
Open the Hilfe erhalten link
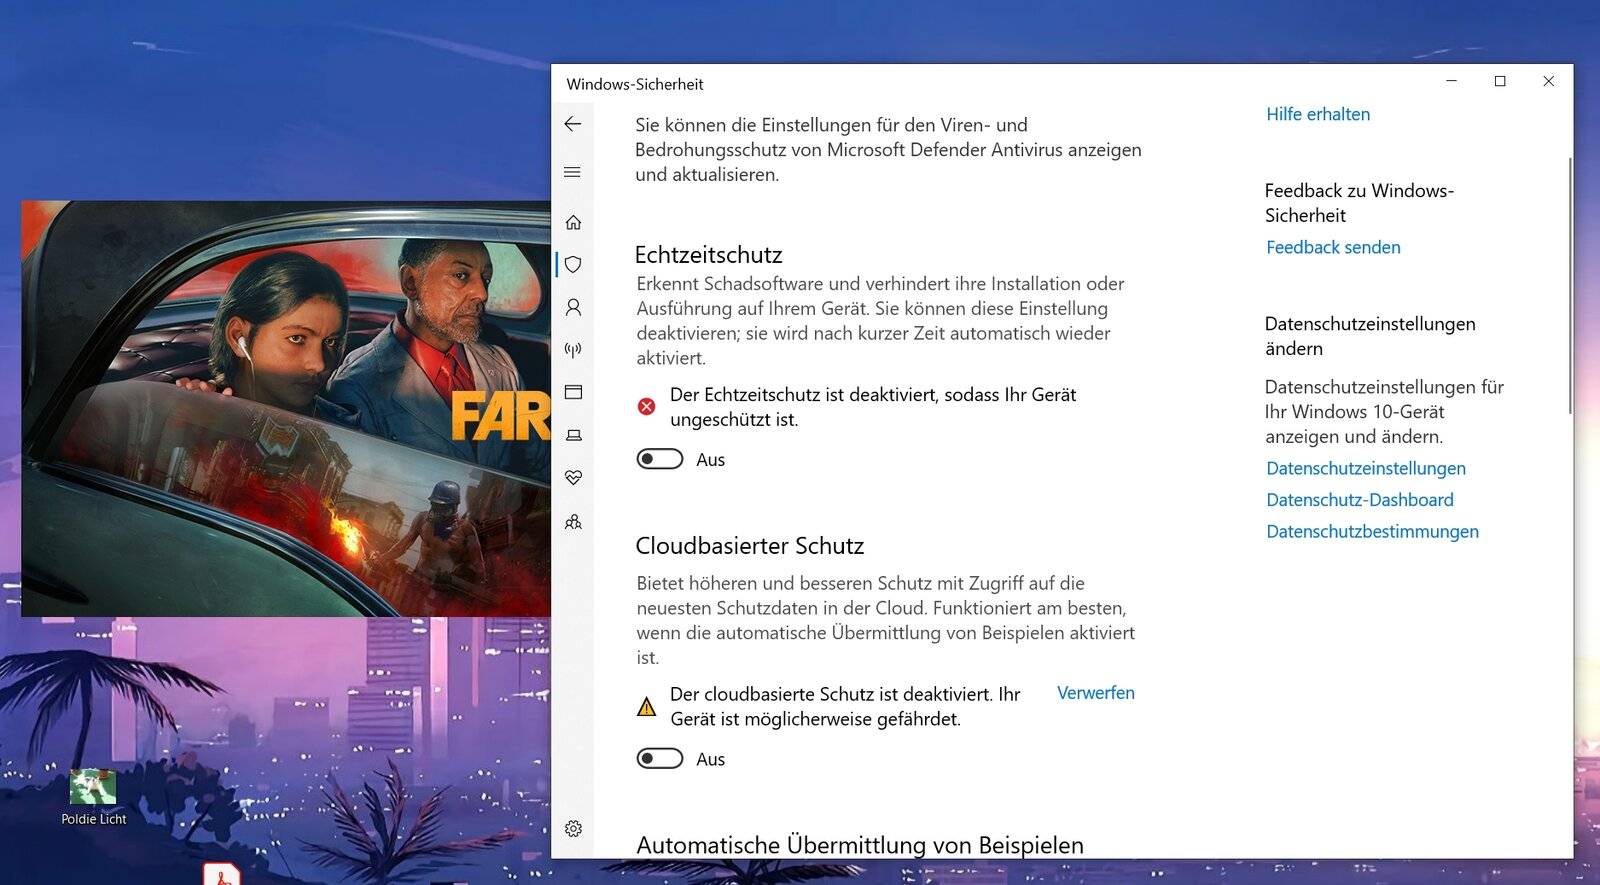pos(1318,114)
